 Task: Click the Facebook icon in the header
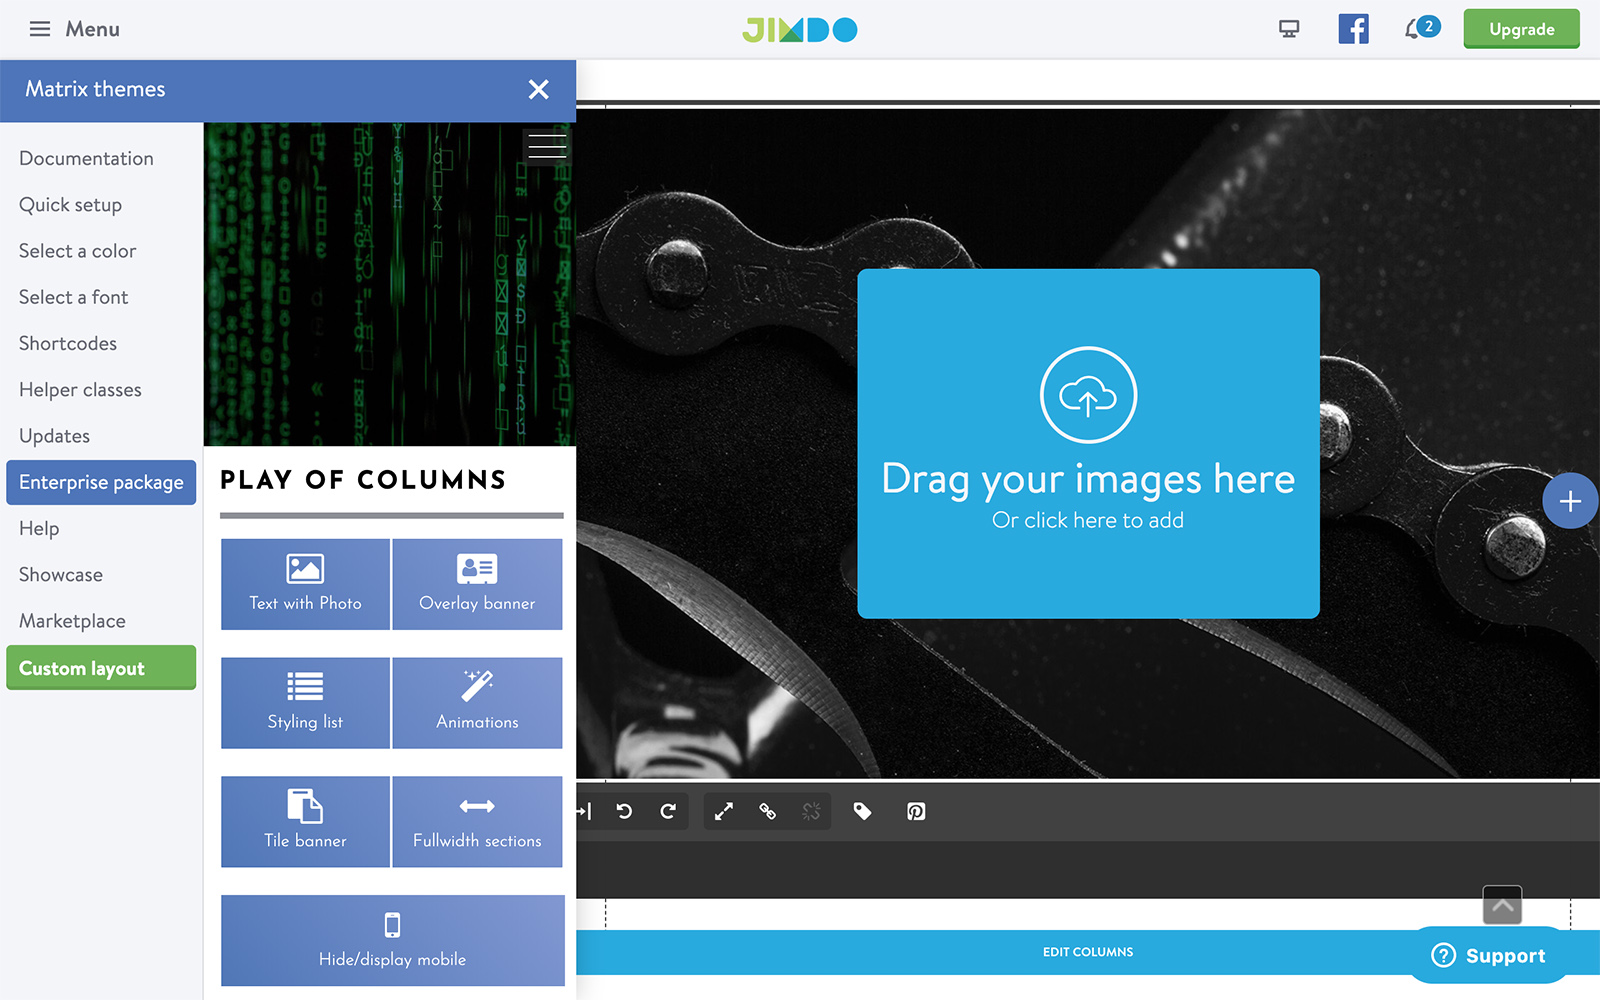click(x=1353, y=29)
